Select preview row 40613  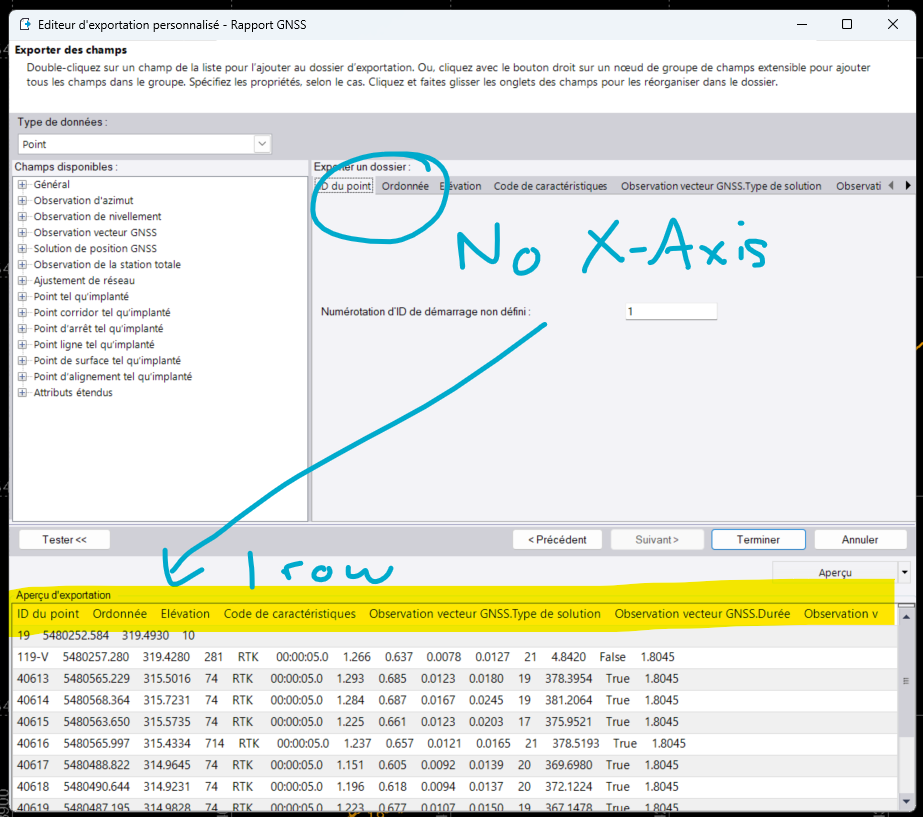click(x=454, y=679)
